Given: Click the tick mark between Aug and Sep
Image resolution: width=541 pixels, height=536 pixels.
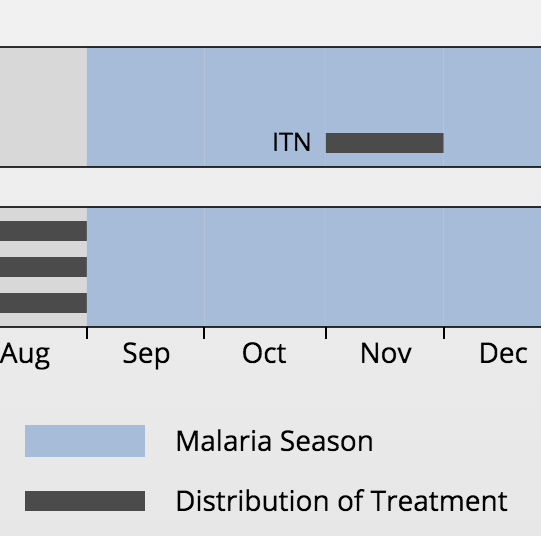Looking at the screenshot, I should click(87, 333).
